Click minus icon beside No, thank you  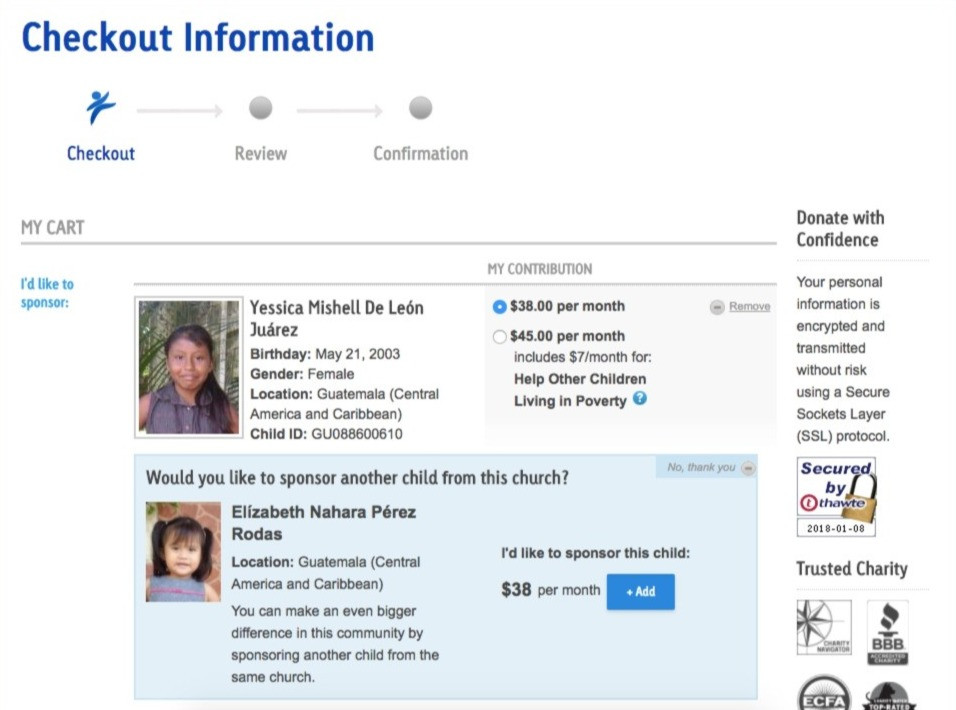pyautogui.click(x=748, y=468)
